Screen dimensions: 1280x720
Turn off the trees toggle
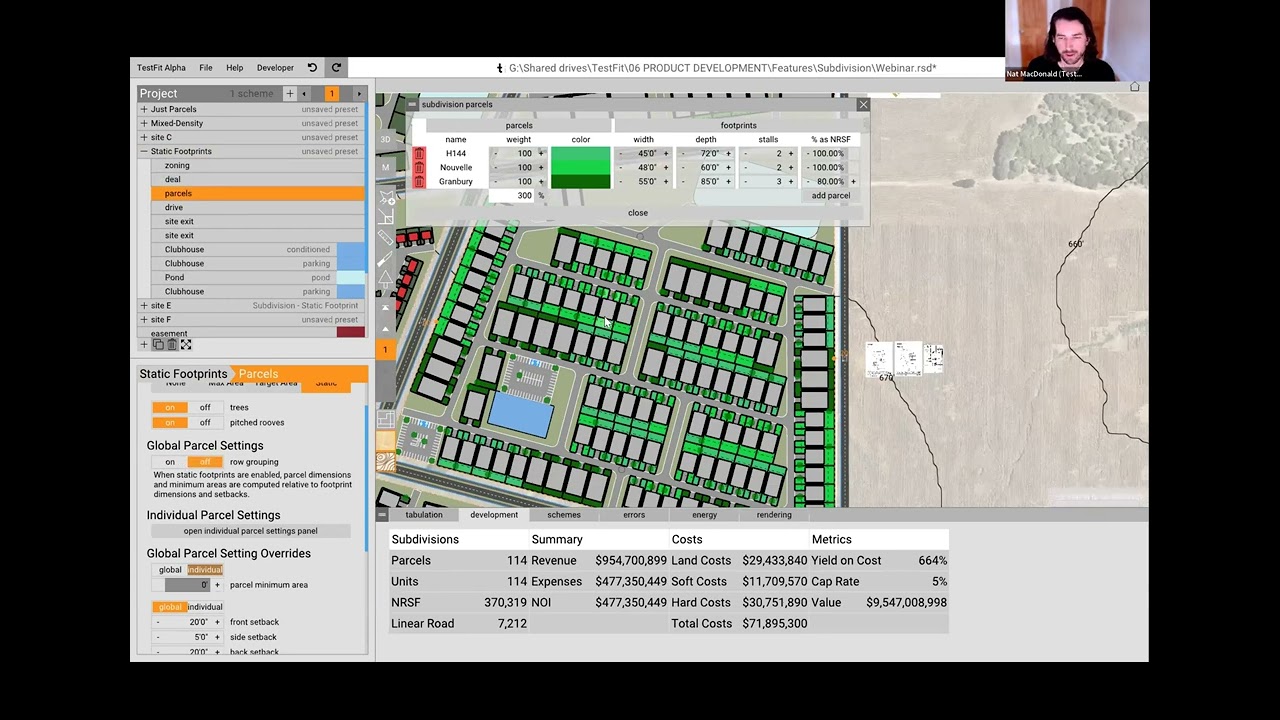point(204,407)
